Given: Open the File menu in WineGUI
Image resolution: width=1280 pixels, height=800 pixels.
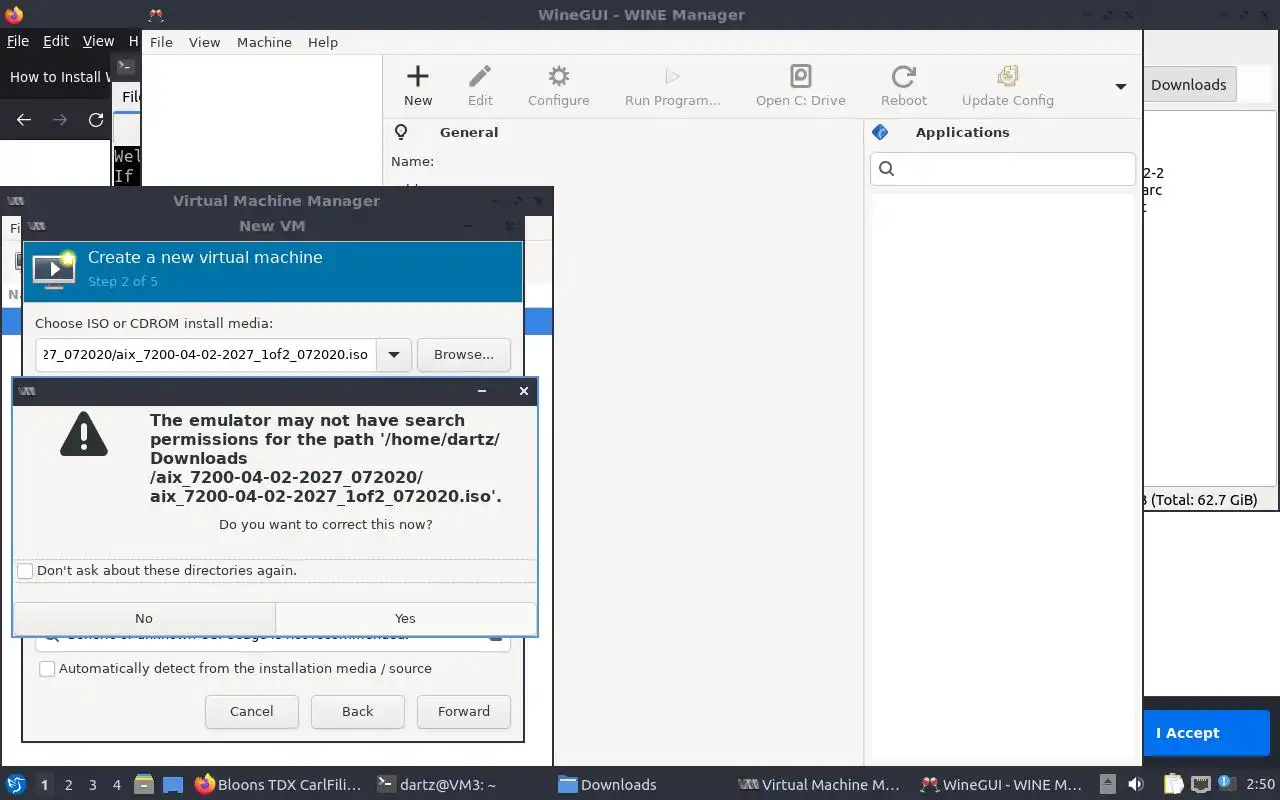Looking at the screenshot, I should [161, 42].
